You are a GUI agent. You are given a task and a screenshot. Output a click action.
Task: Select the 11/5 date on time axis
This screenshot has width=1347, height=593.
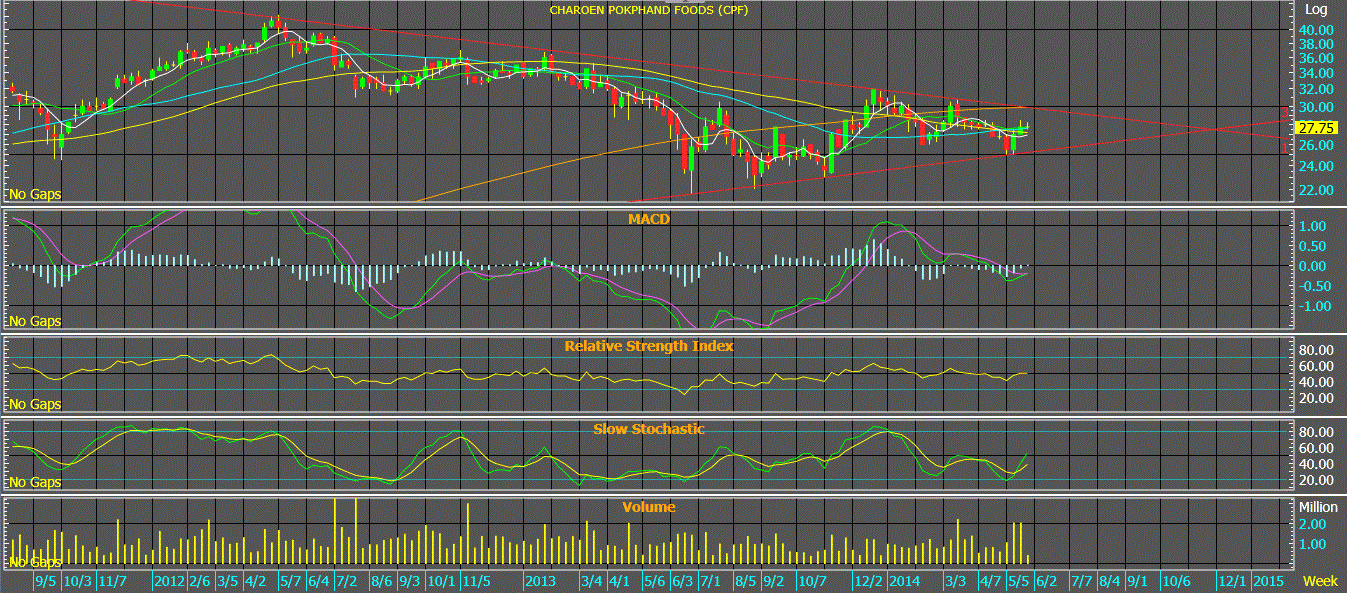tap(476, 581)
